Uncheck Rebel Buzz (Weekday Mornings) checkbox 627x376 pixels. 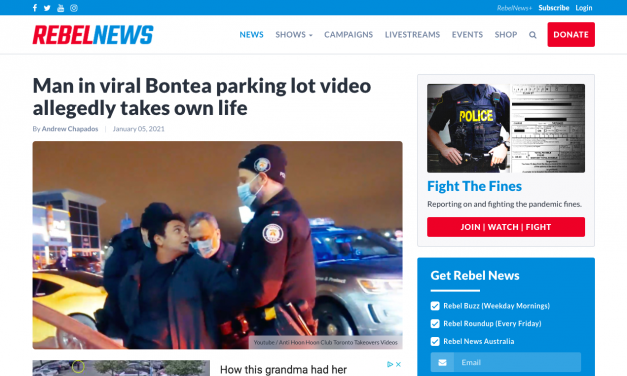point(435,306)
